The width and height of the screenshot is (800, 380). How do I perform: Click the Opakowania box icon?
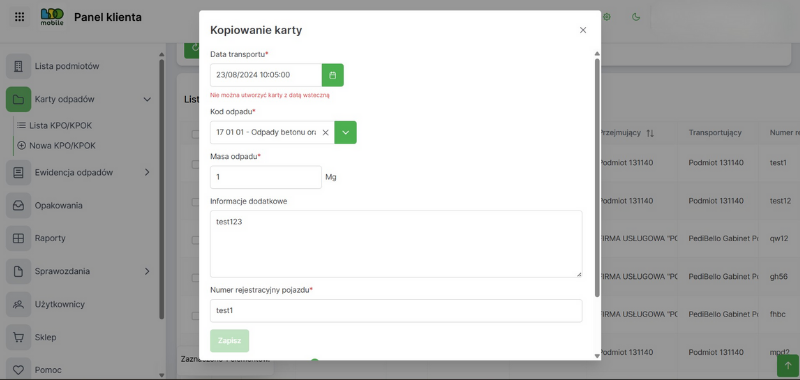click(18, 206)
